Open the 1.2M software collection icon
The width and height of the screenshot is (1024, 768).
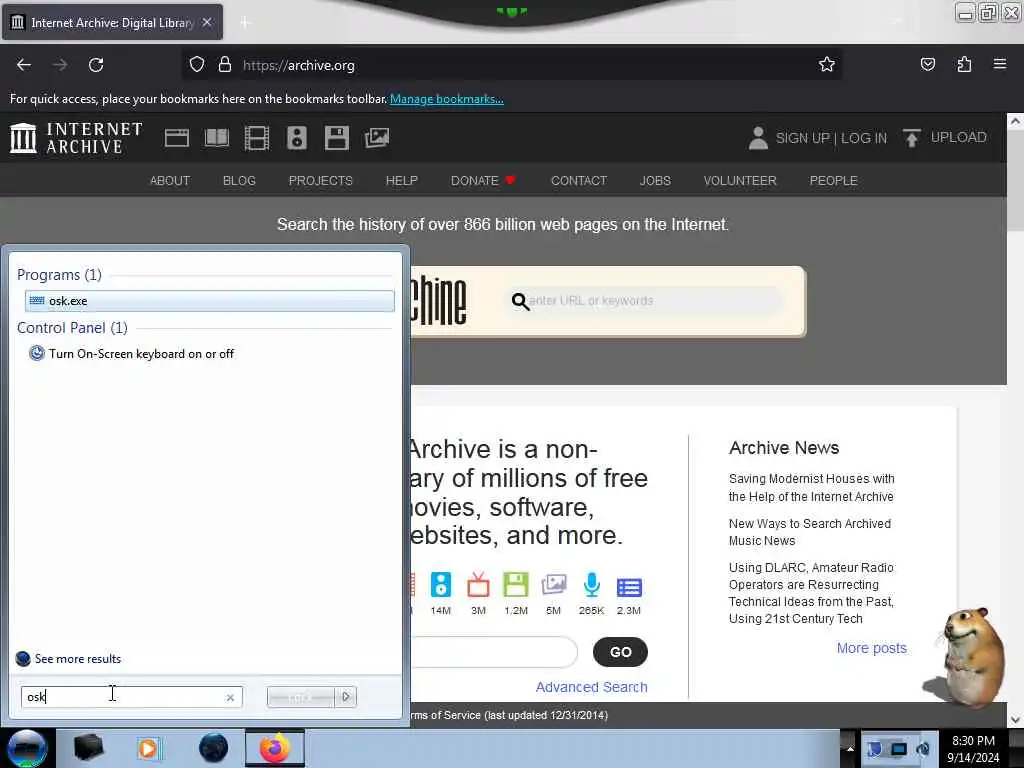(516, 585)
